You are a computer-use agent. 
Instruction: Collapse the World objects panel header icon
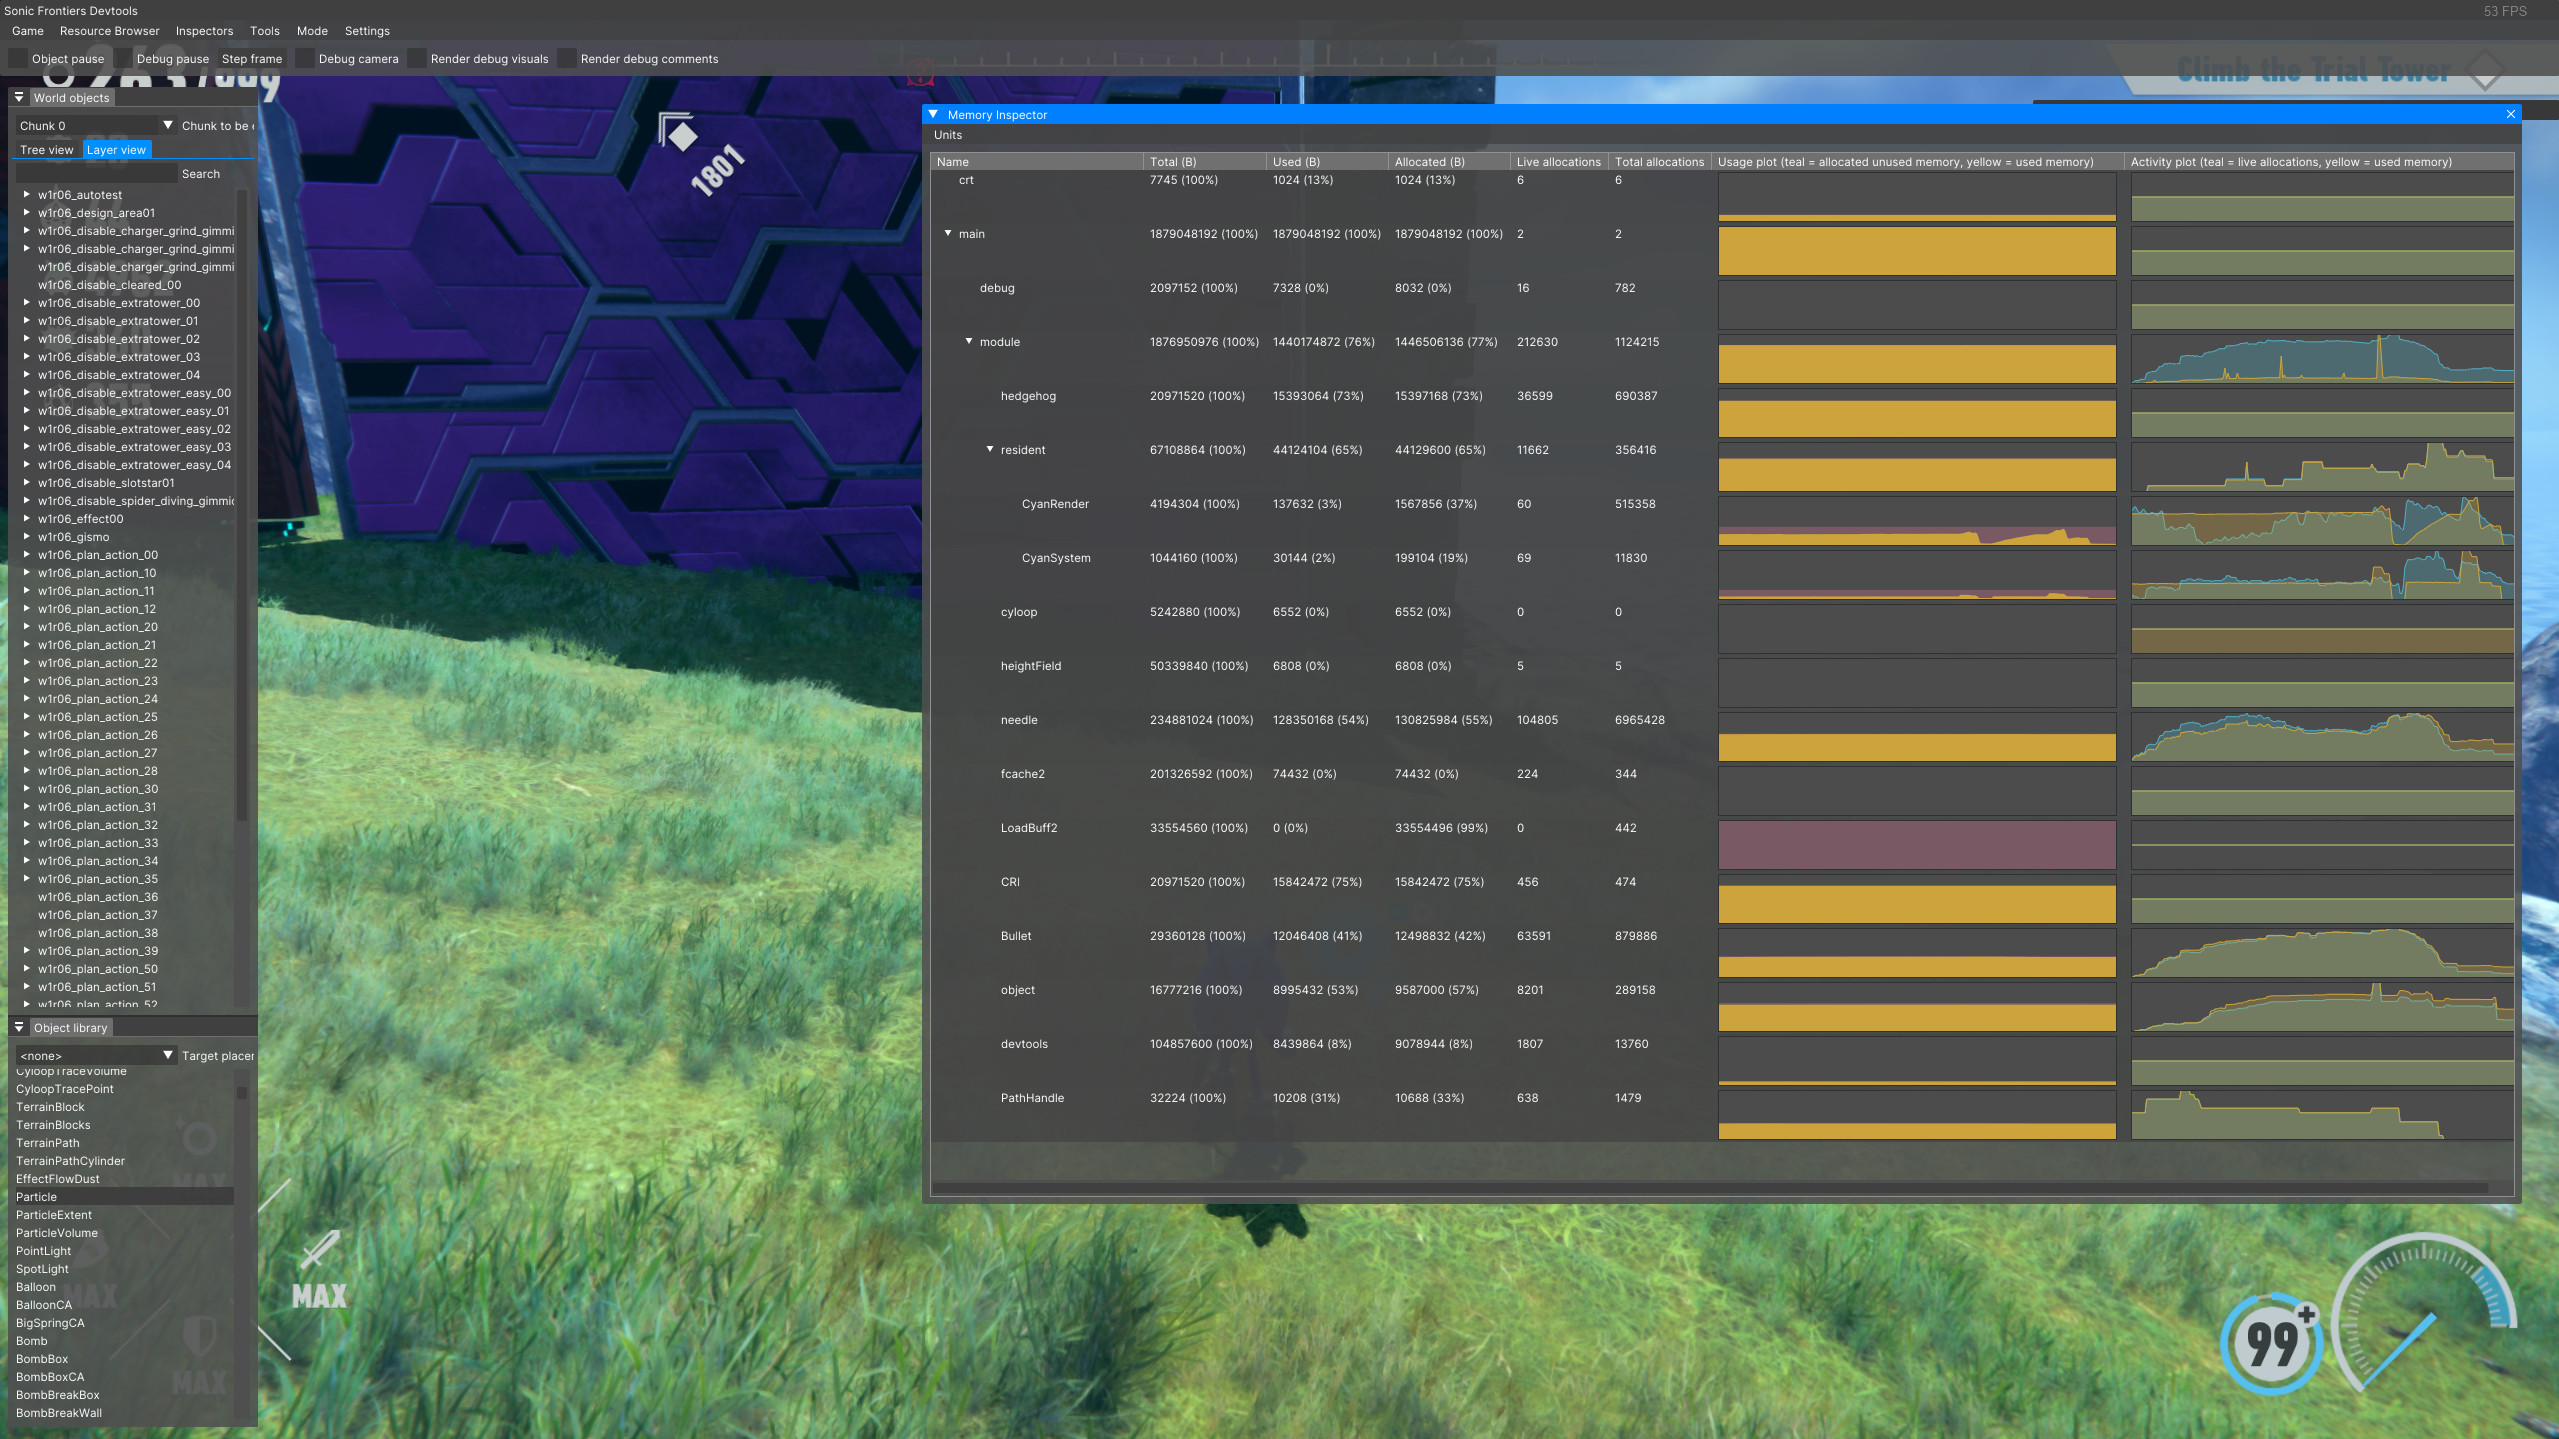[19, 97]
